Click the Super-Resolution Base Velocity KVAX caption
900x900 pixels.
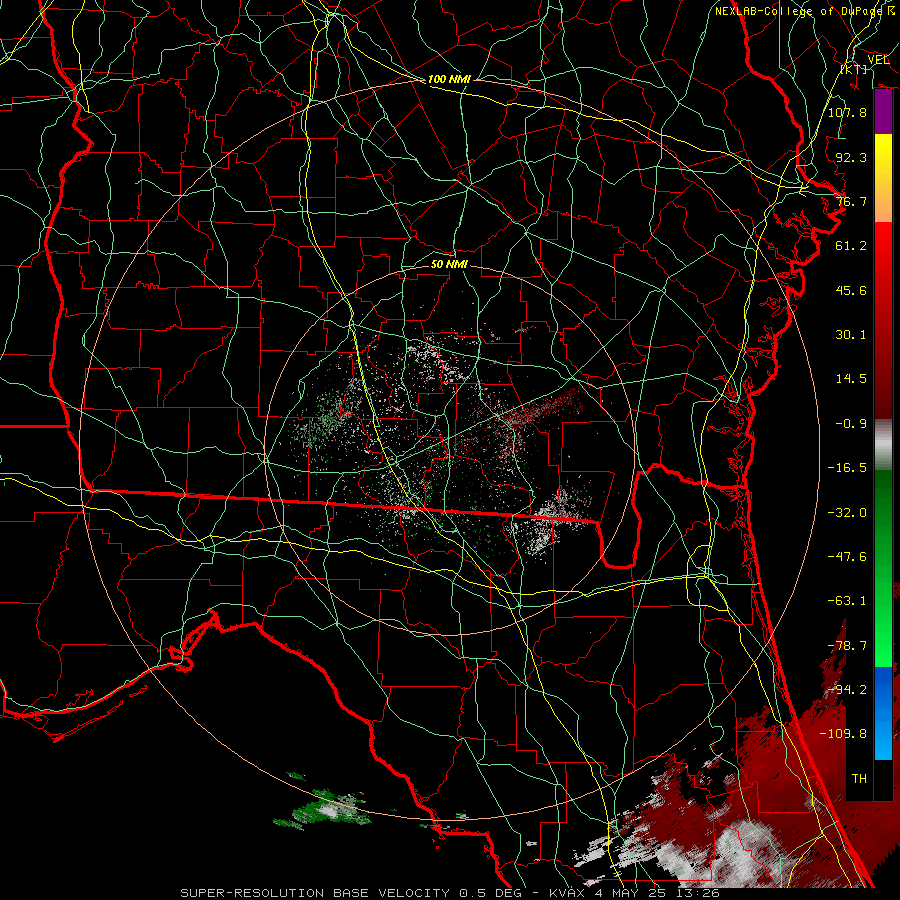pos(450,893)
